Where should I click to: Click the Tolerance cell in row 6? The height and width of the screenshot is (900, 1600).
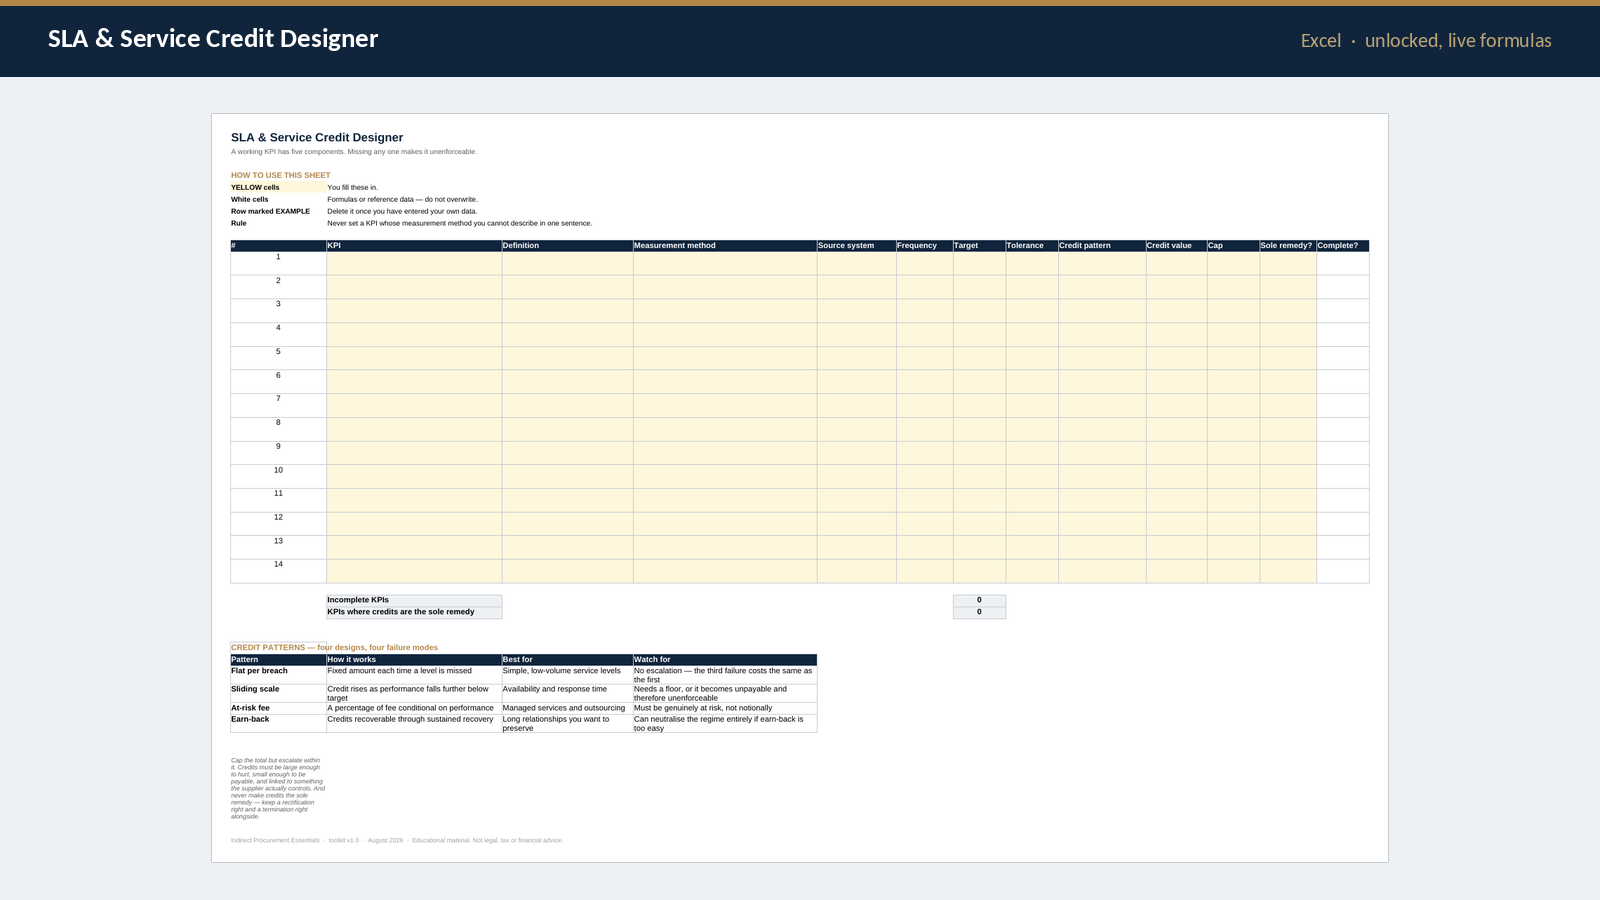point(1032,382)
